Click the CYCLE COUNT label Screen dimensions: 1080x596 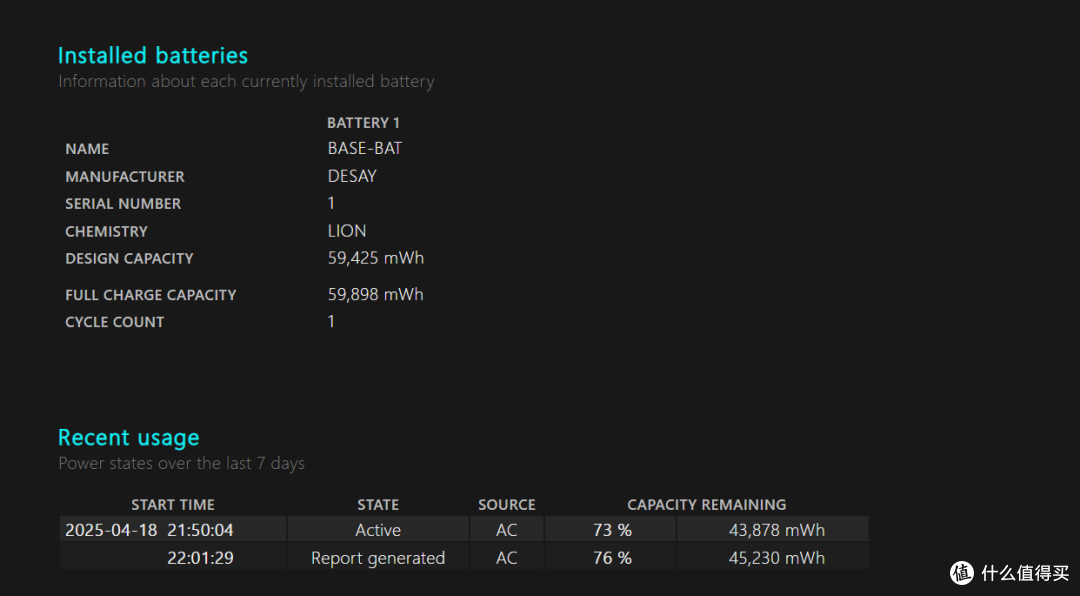(114, 322)
